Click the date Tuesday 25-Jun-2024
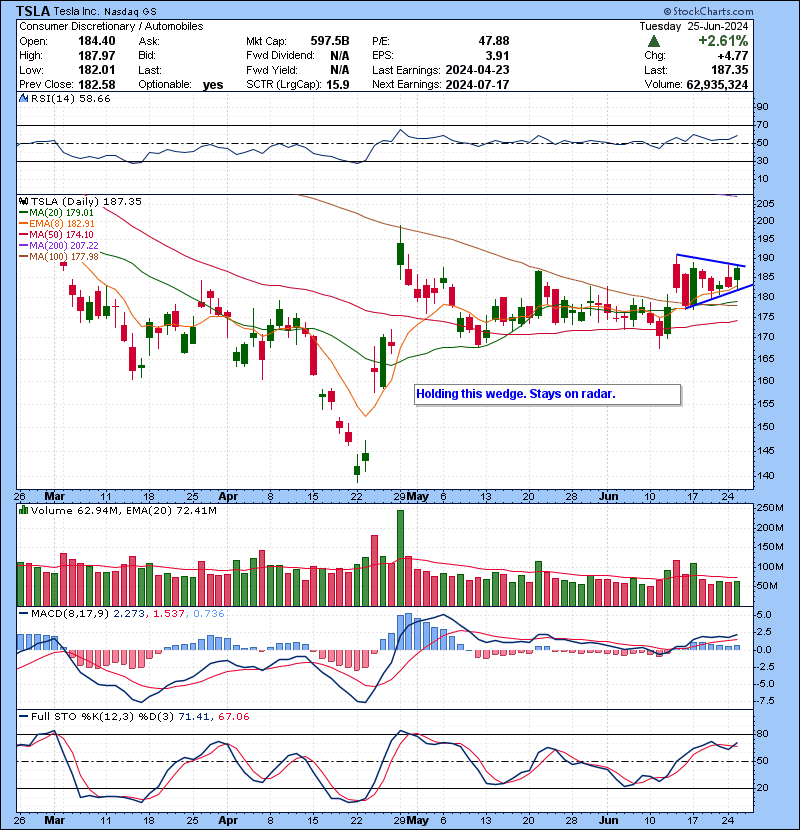The image size is (800, 830). pyautogui.click(x=694, y=26)
